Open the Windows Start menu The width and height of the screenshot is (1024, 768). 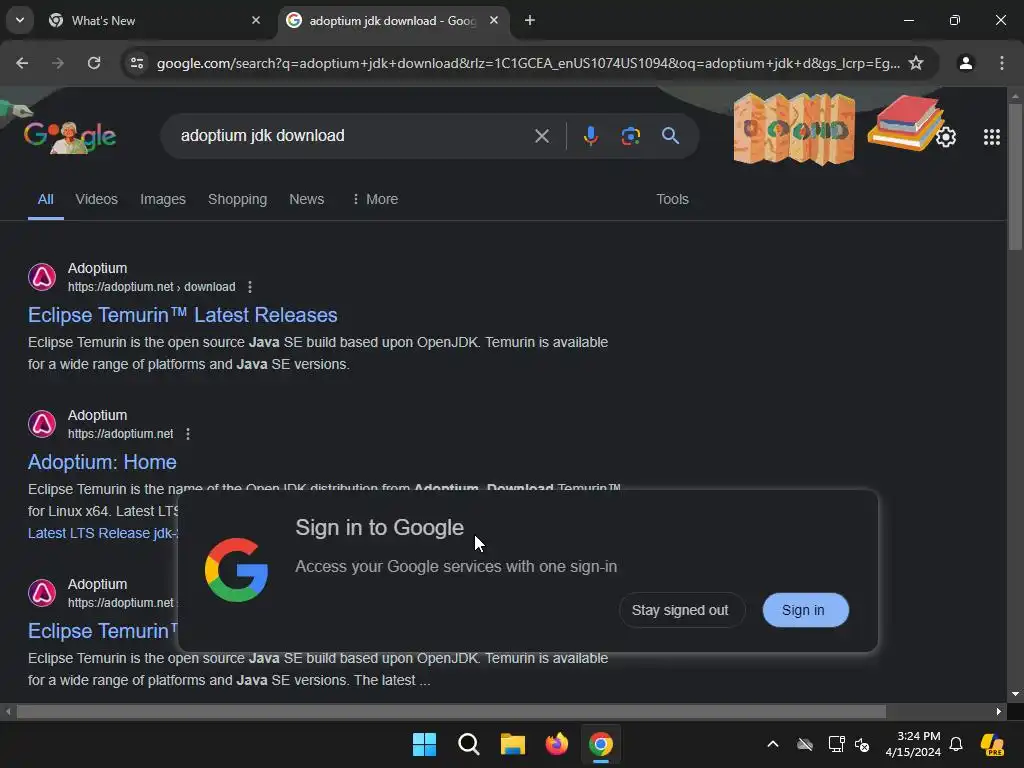point(424,744)
